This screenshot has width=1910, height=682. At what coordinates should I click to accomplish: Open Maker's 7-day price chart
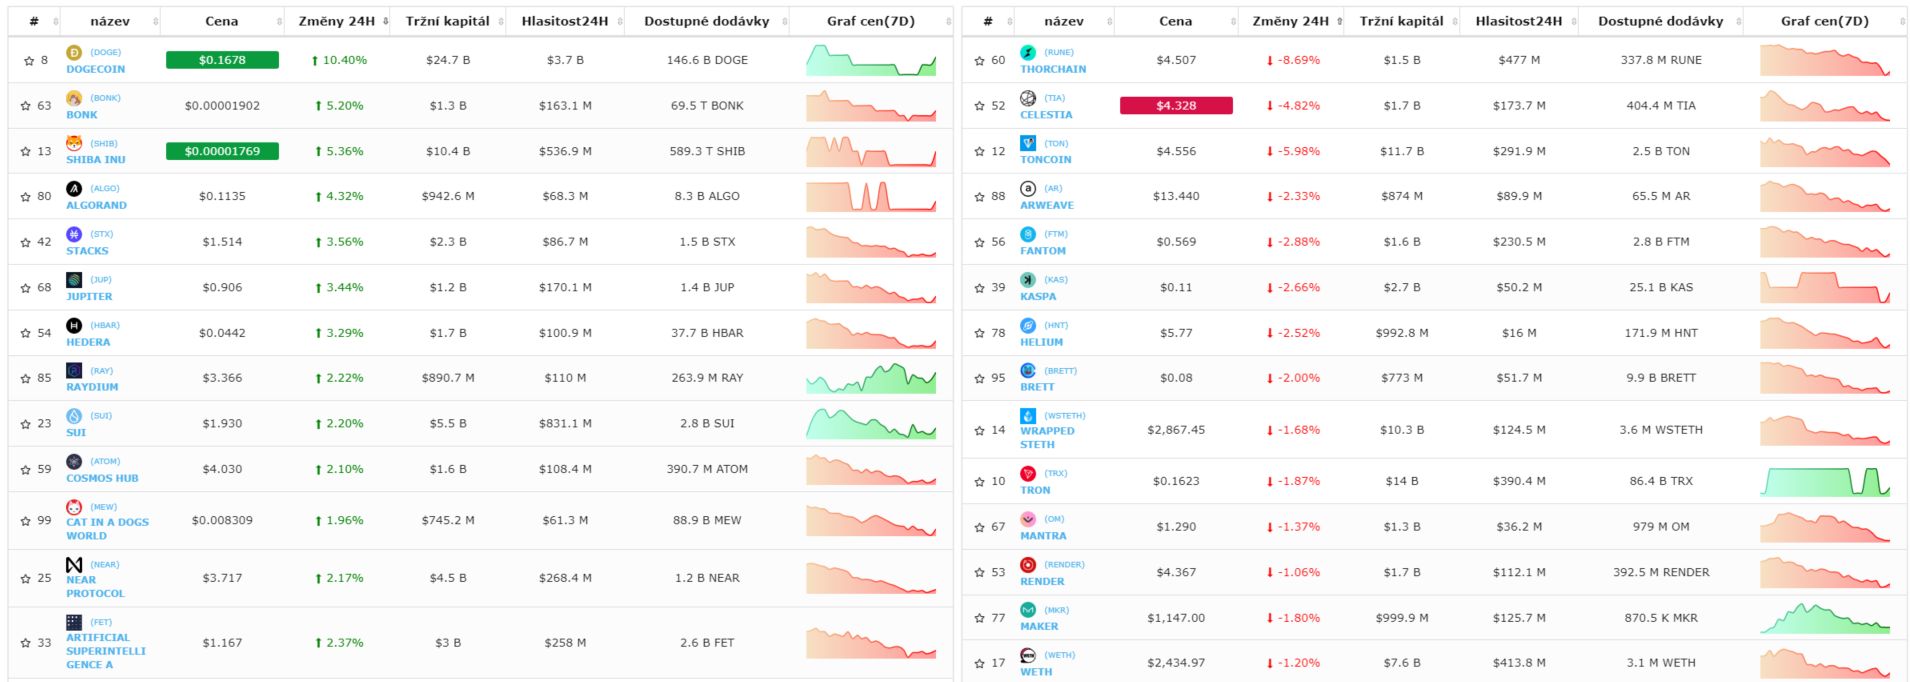1825,618
